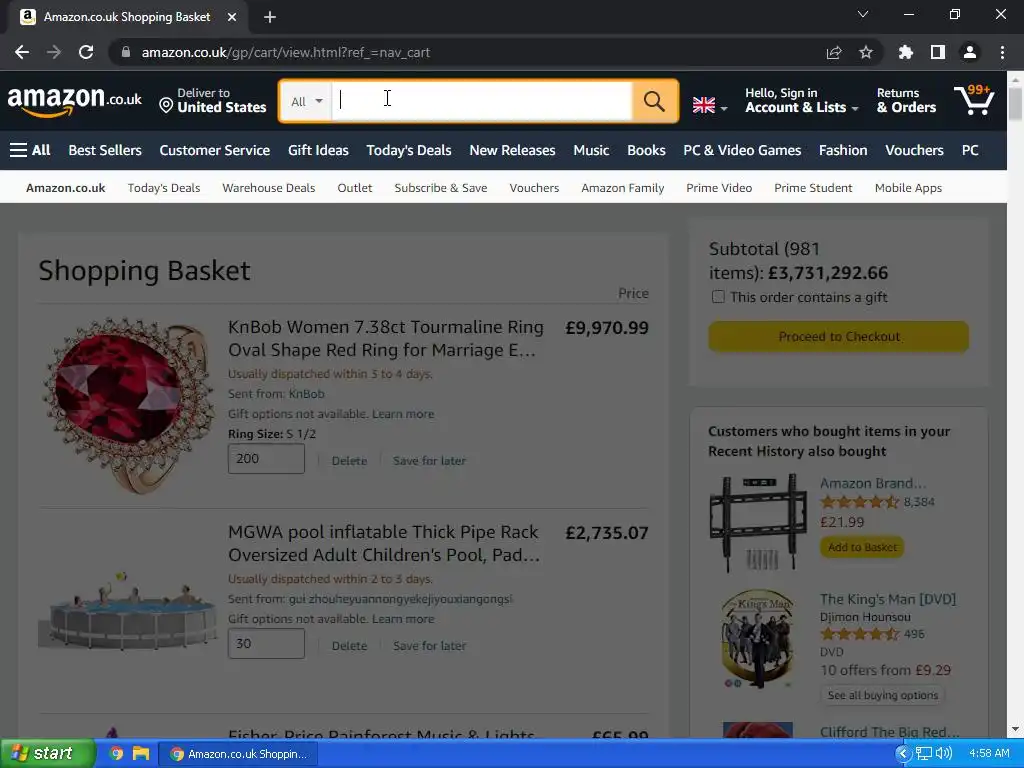The image size is (1024, 768).
Task: Go to Prime Student in sub-navigation
Action: [813, 188]
